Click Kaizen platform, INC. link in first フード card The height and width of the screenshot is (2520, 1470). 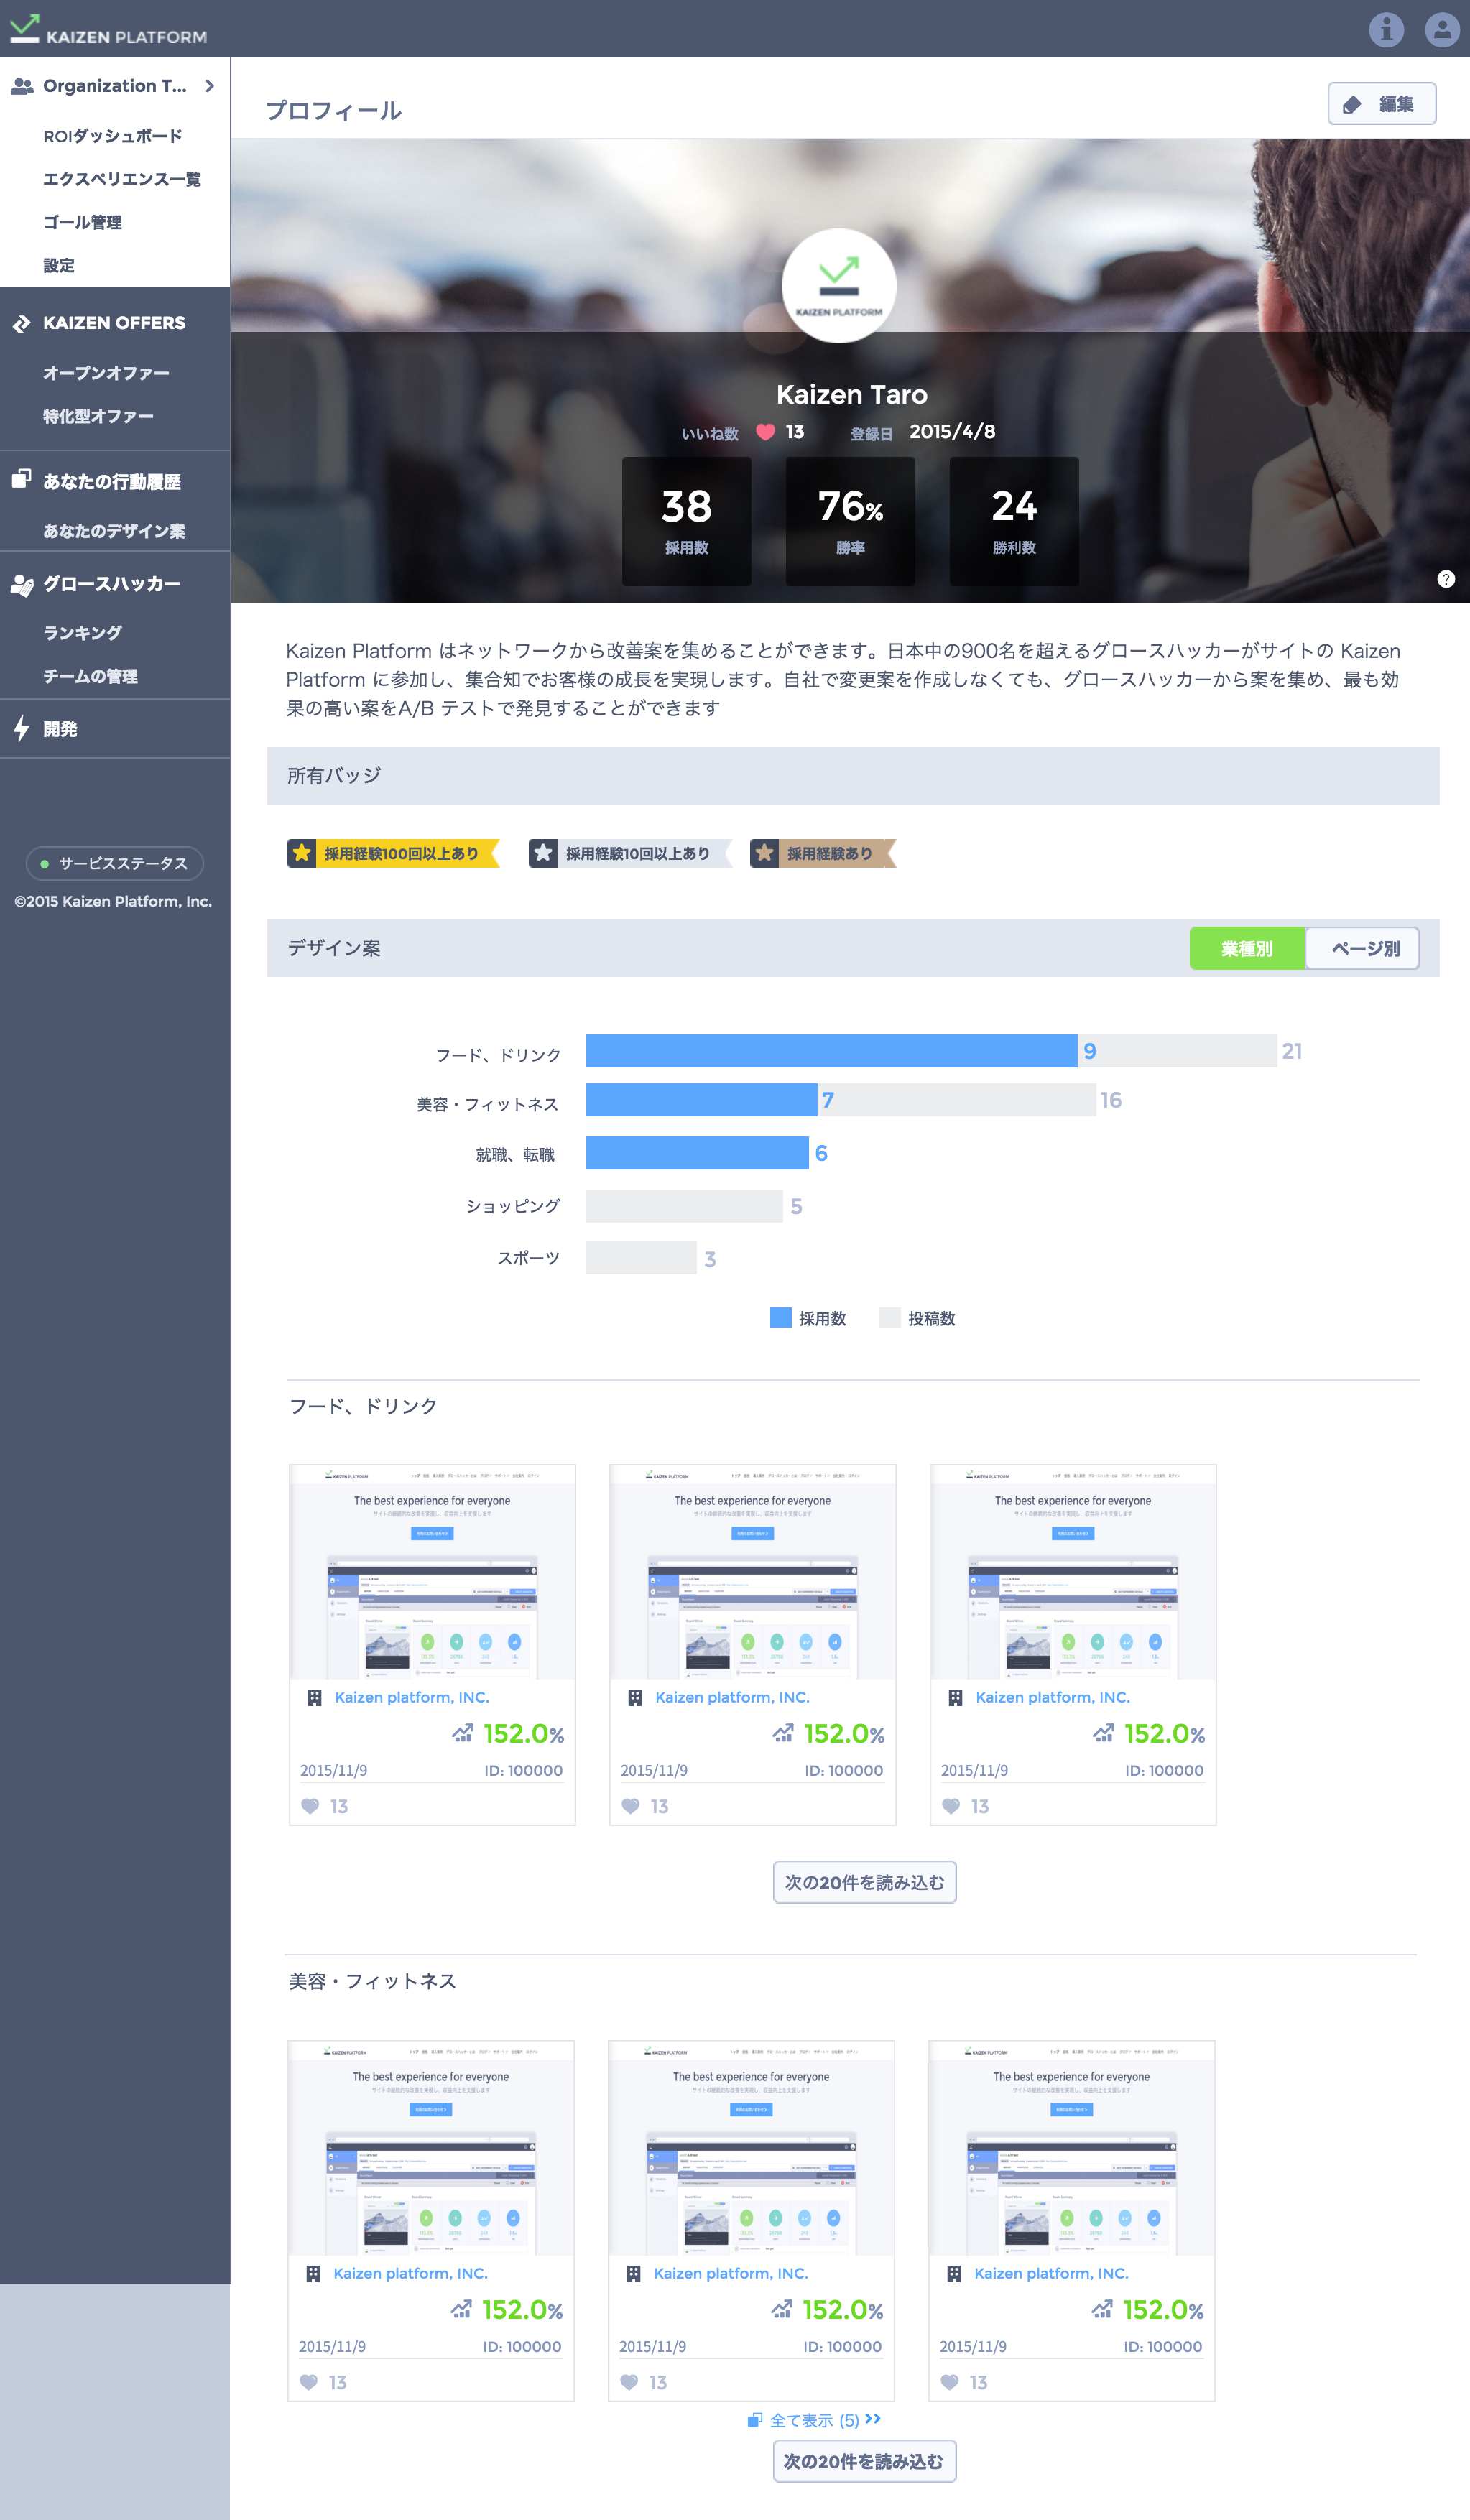[412, 1698]
